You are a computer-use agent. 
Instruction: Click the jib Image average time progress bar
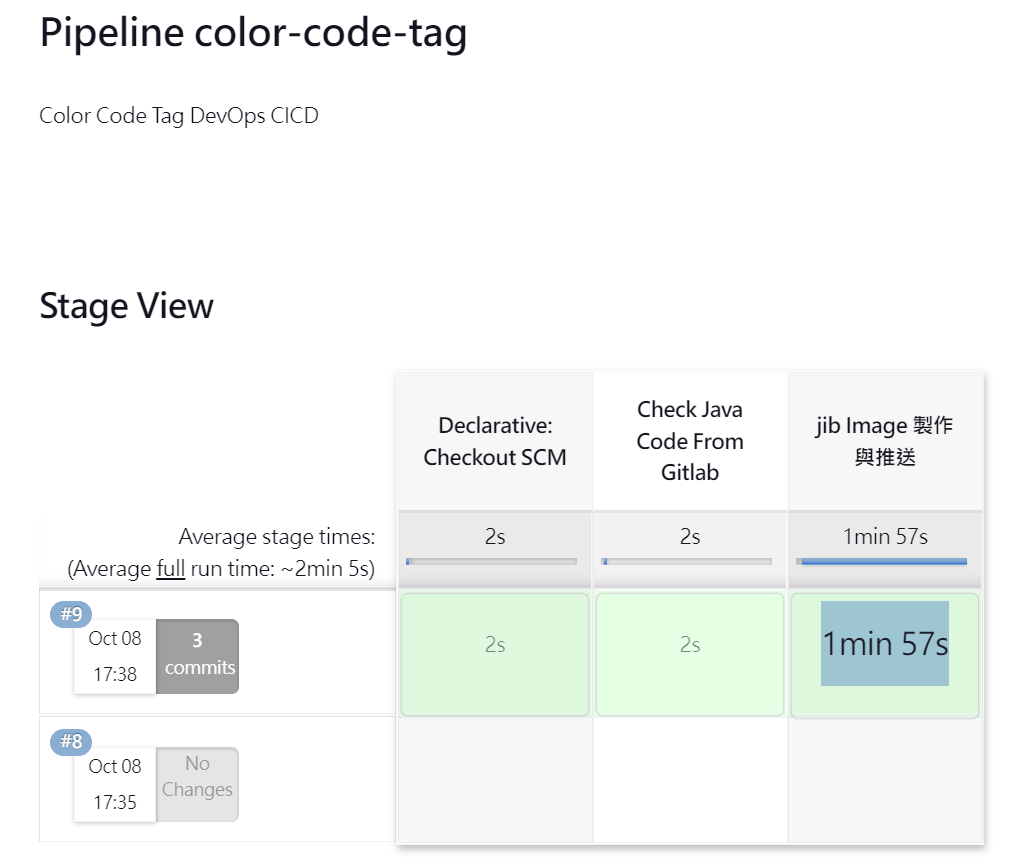882,562
